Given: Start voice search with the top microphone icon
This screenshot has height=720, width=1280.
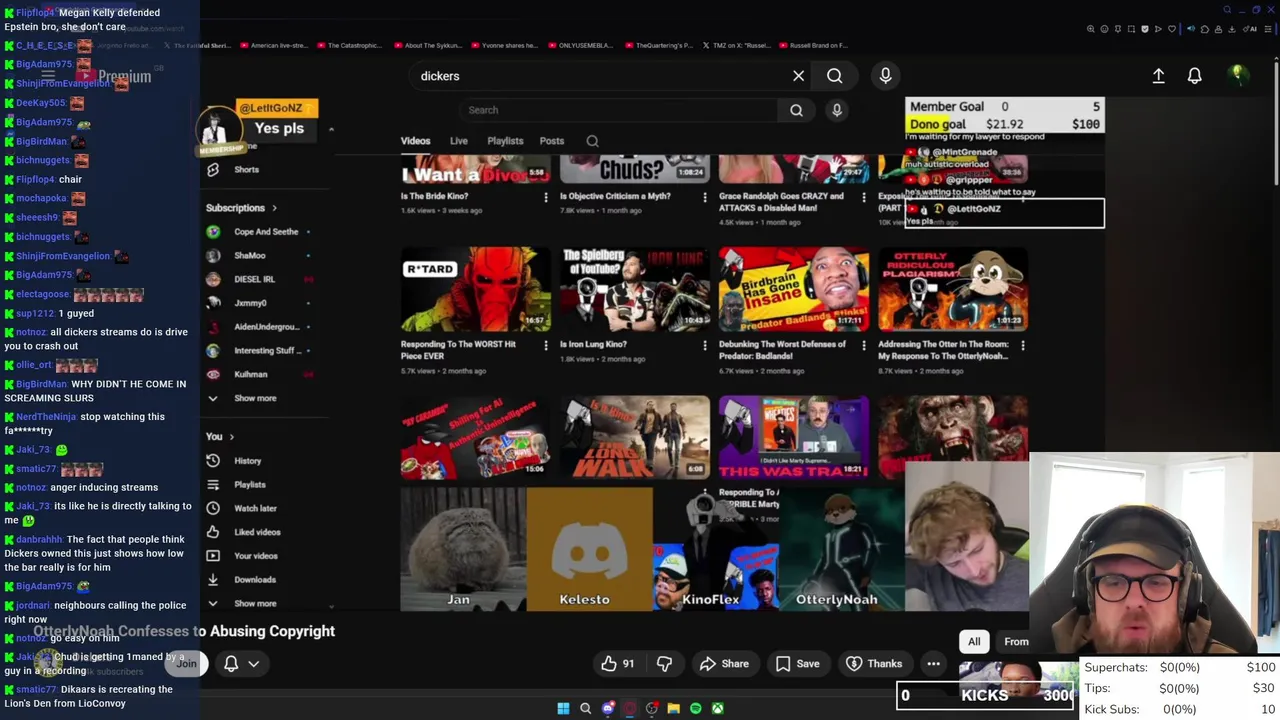Looking at the screenshot, I should (x=885, y=76).
